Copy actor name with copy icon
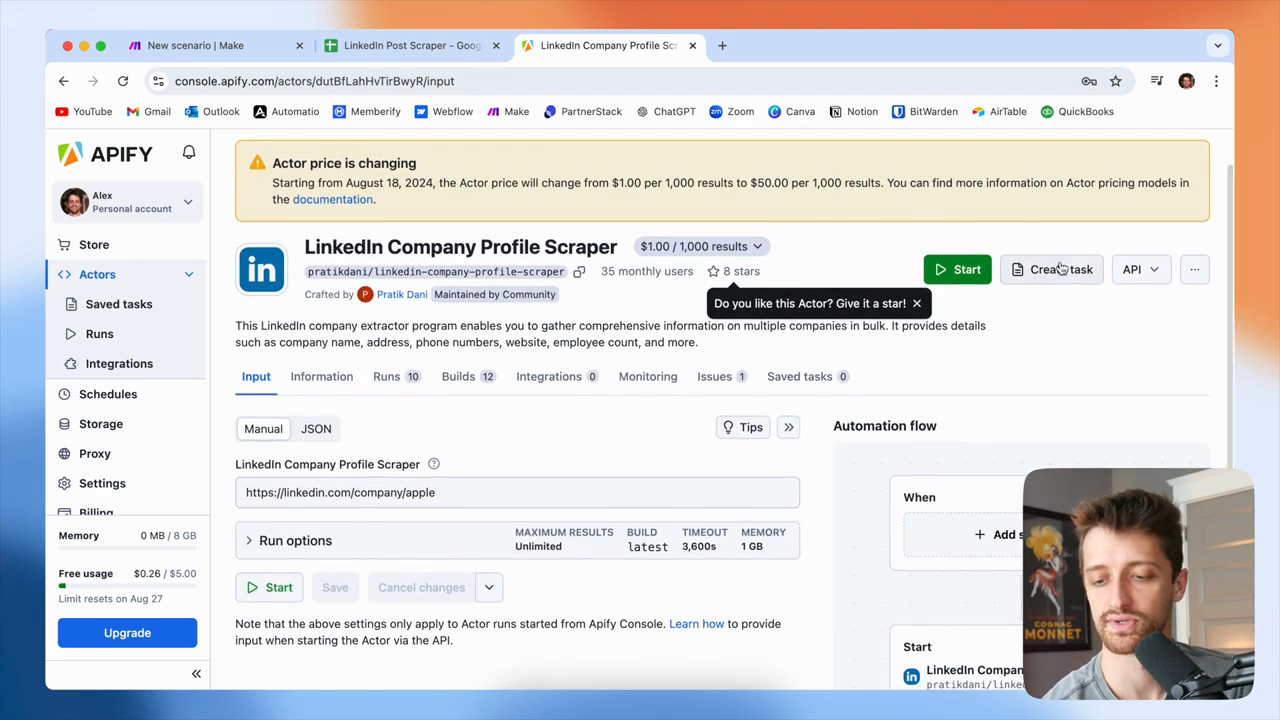The width and height of the screenshot is (1280, 720). click(x=579, y=271)
